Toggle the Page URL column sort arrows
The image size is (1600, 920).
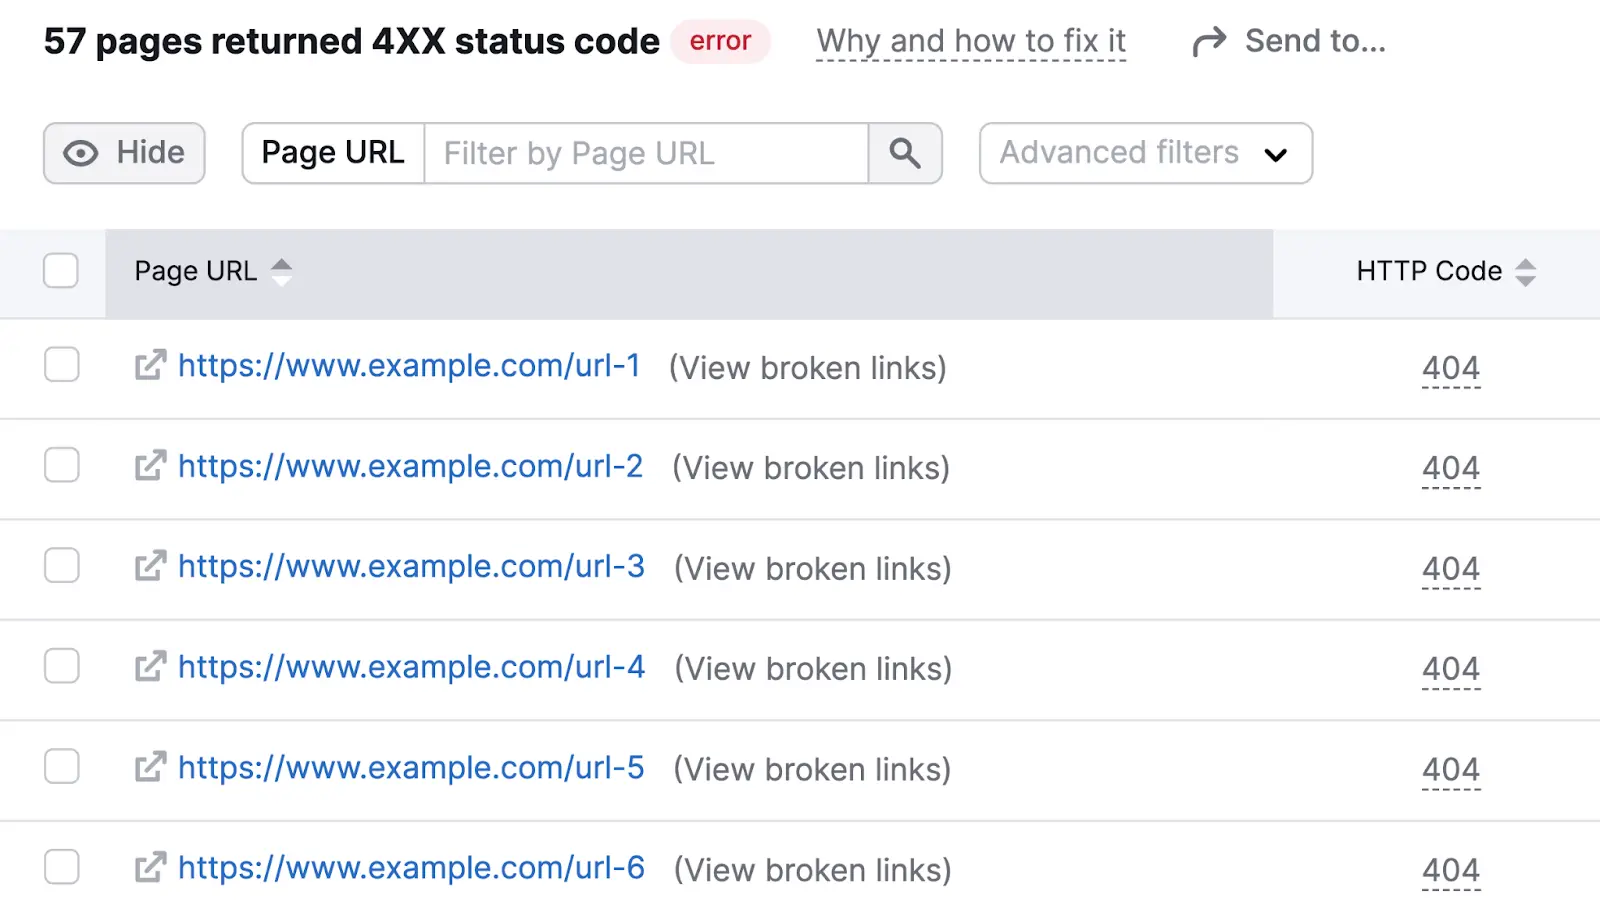pyautogui.click(x=282, y=270)
